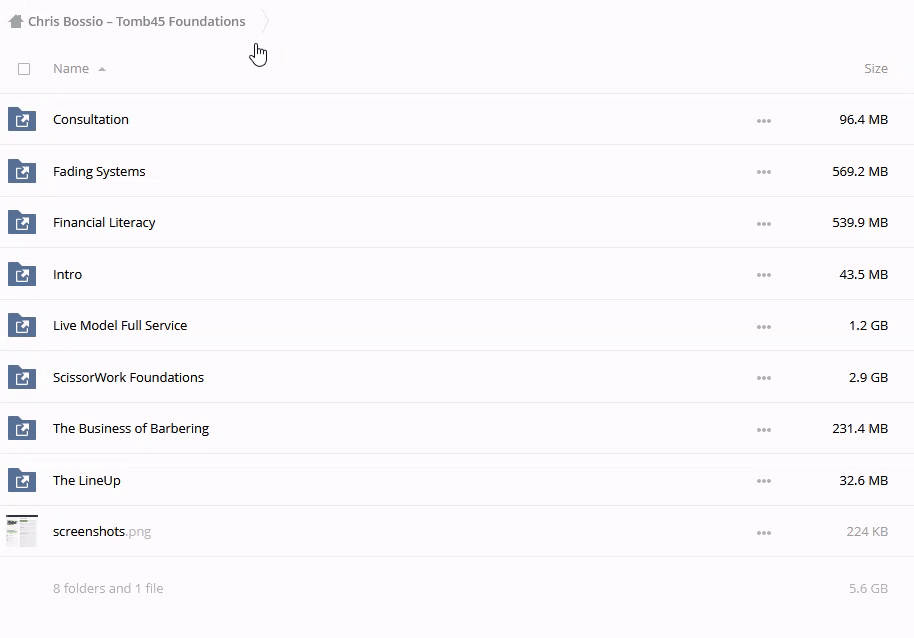The image size is (914, 638).
Task: Open The Business of Barbering folder
Action: (x=131, y=429)
